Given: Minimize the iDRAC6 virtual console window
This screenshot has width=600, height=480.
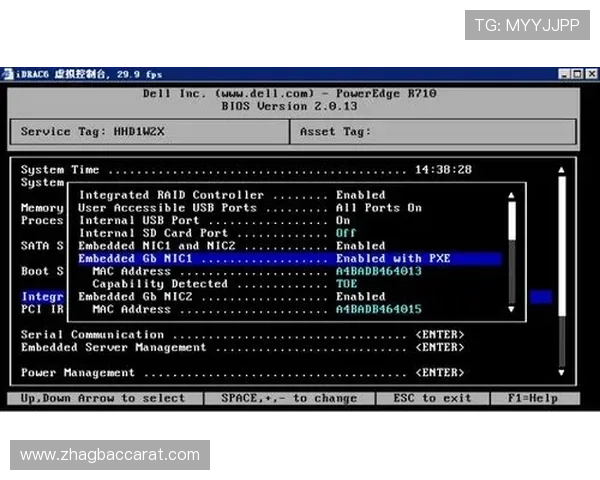Looking at the screenshot, I should [x=565, y=74].
